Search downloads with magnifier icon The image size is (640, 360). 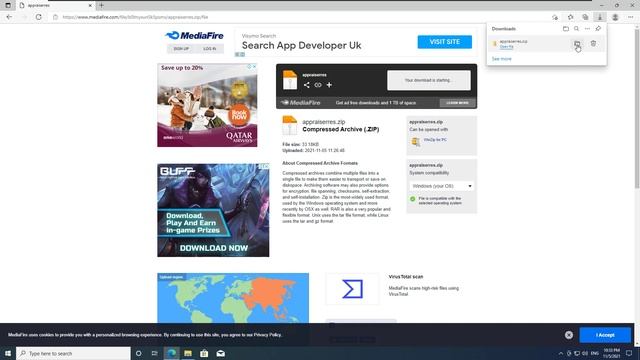tap(576, 29)
